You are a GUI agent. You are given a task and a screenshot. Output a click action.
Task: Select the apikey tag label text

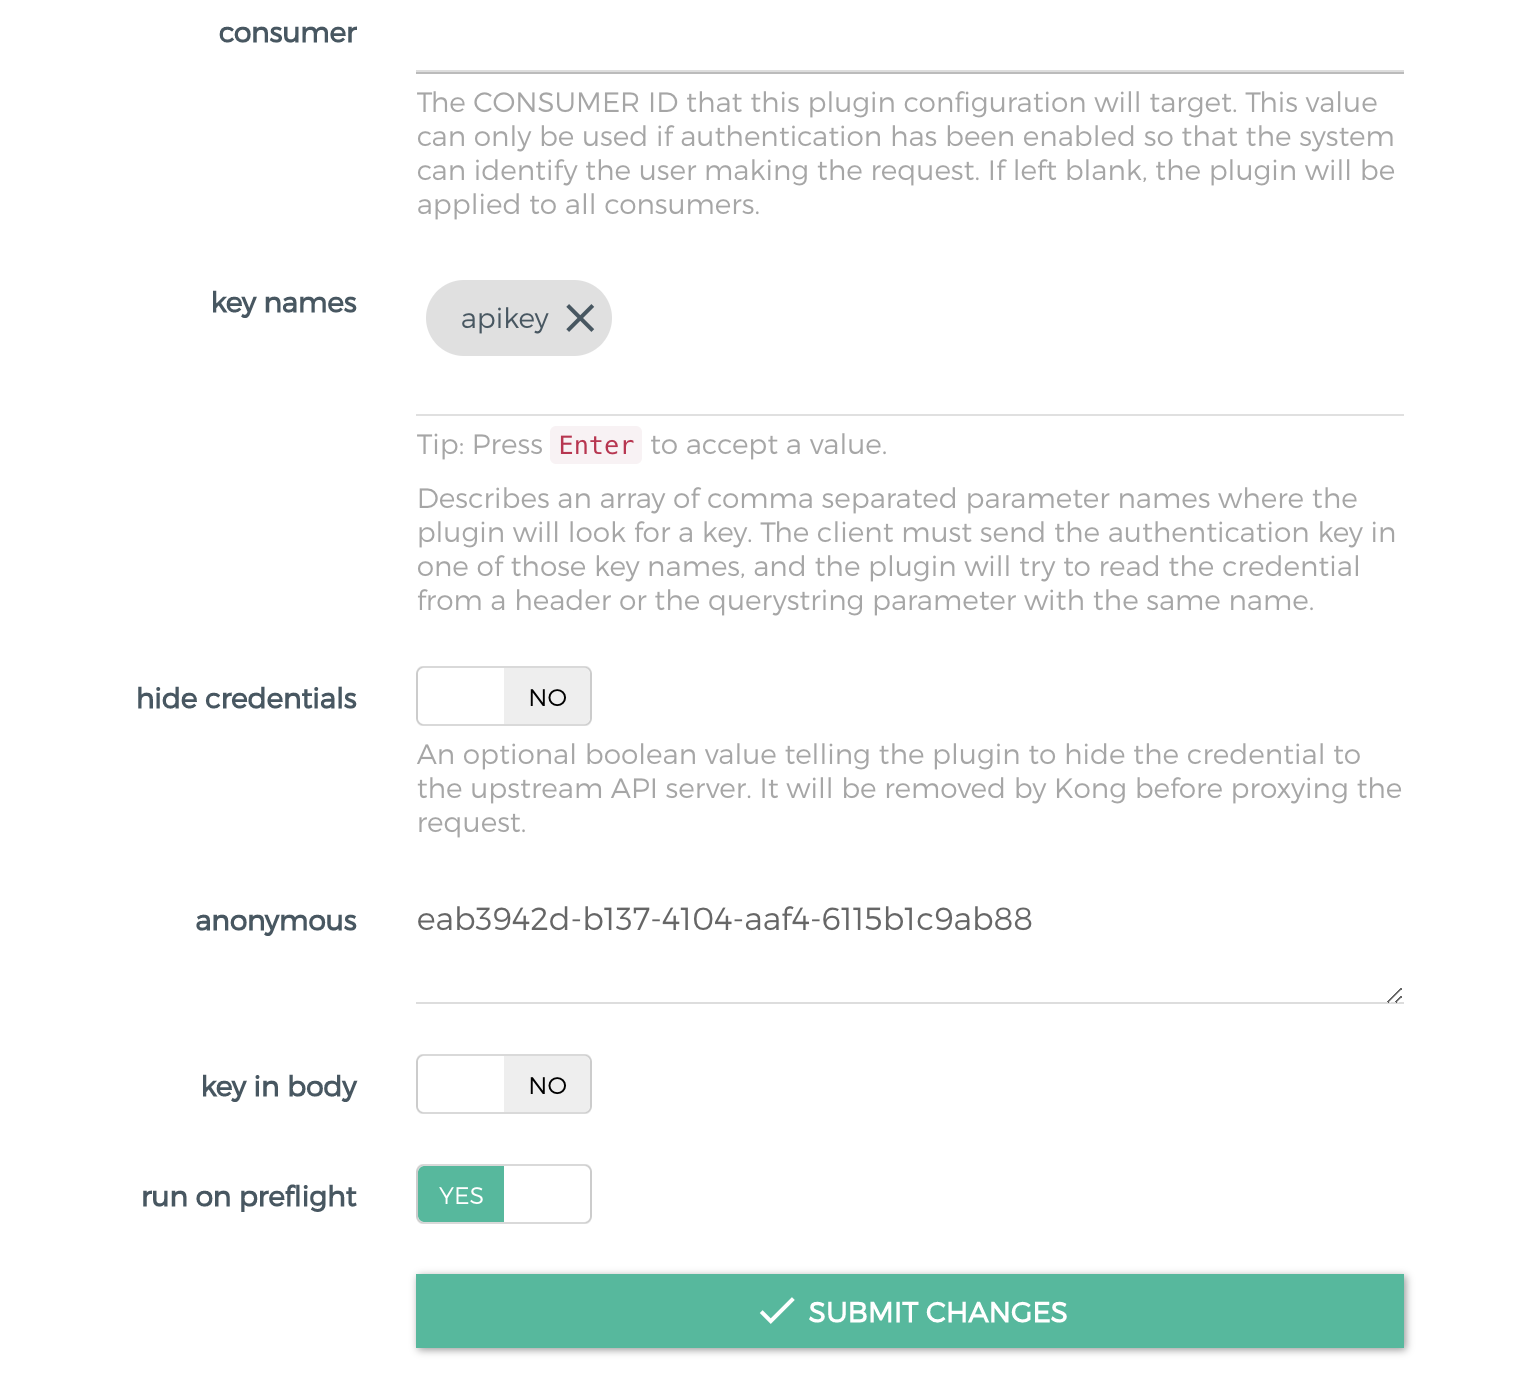(504, 319)
